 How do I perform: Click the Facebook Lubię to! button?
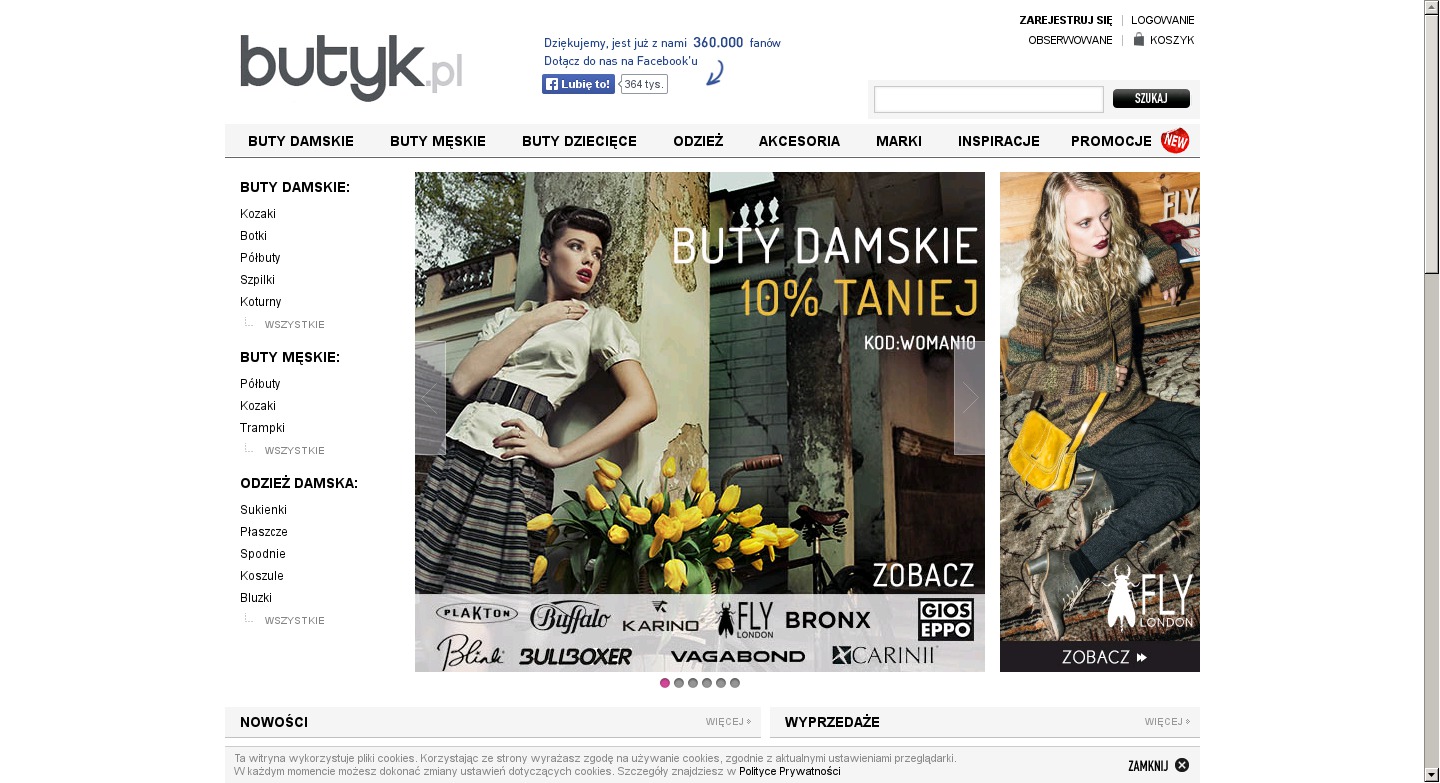[x=578, y=84]
